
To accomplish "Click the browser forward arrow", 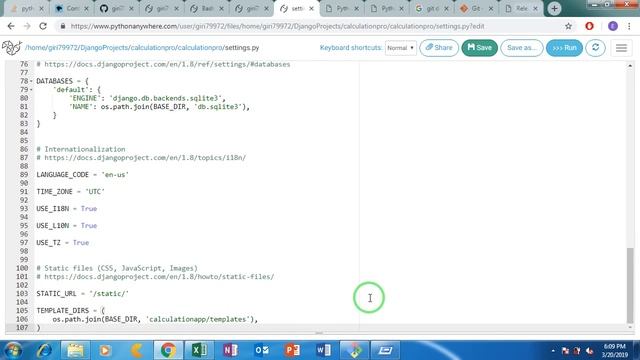I will [x=27, y=26].
